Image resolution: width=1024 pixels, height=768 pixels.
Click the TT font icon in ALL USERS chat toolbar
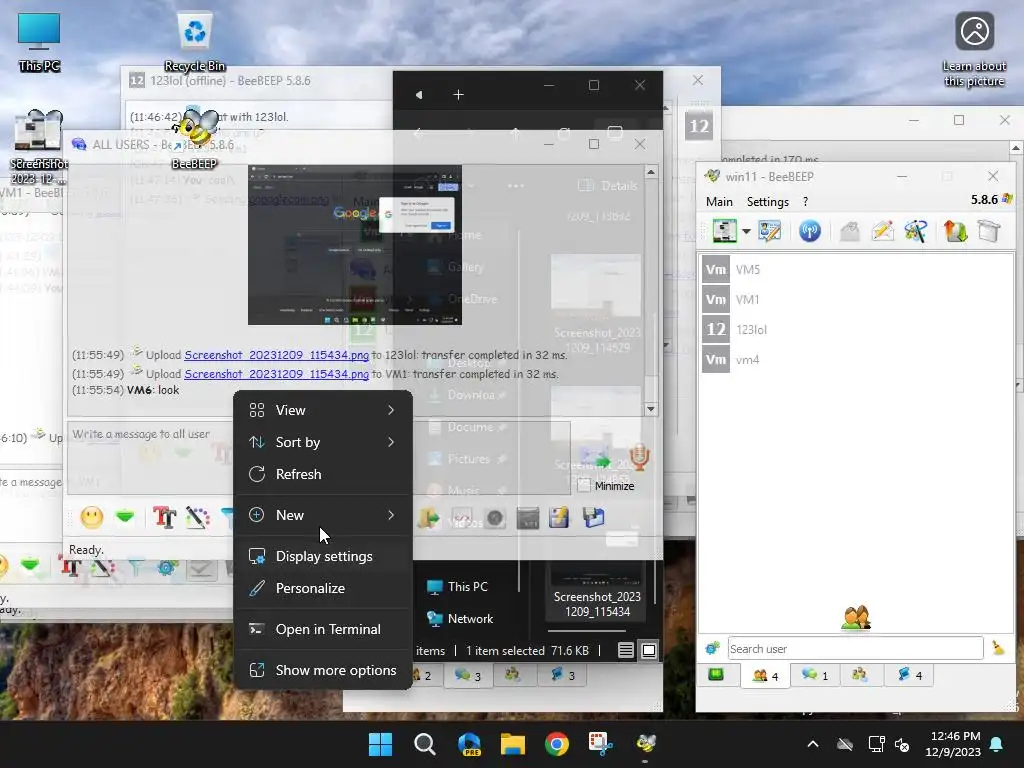pos(165,517)
